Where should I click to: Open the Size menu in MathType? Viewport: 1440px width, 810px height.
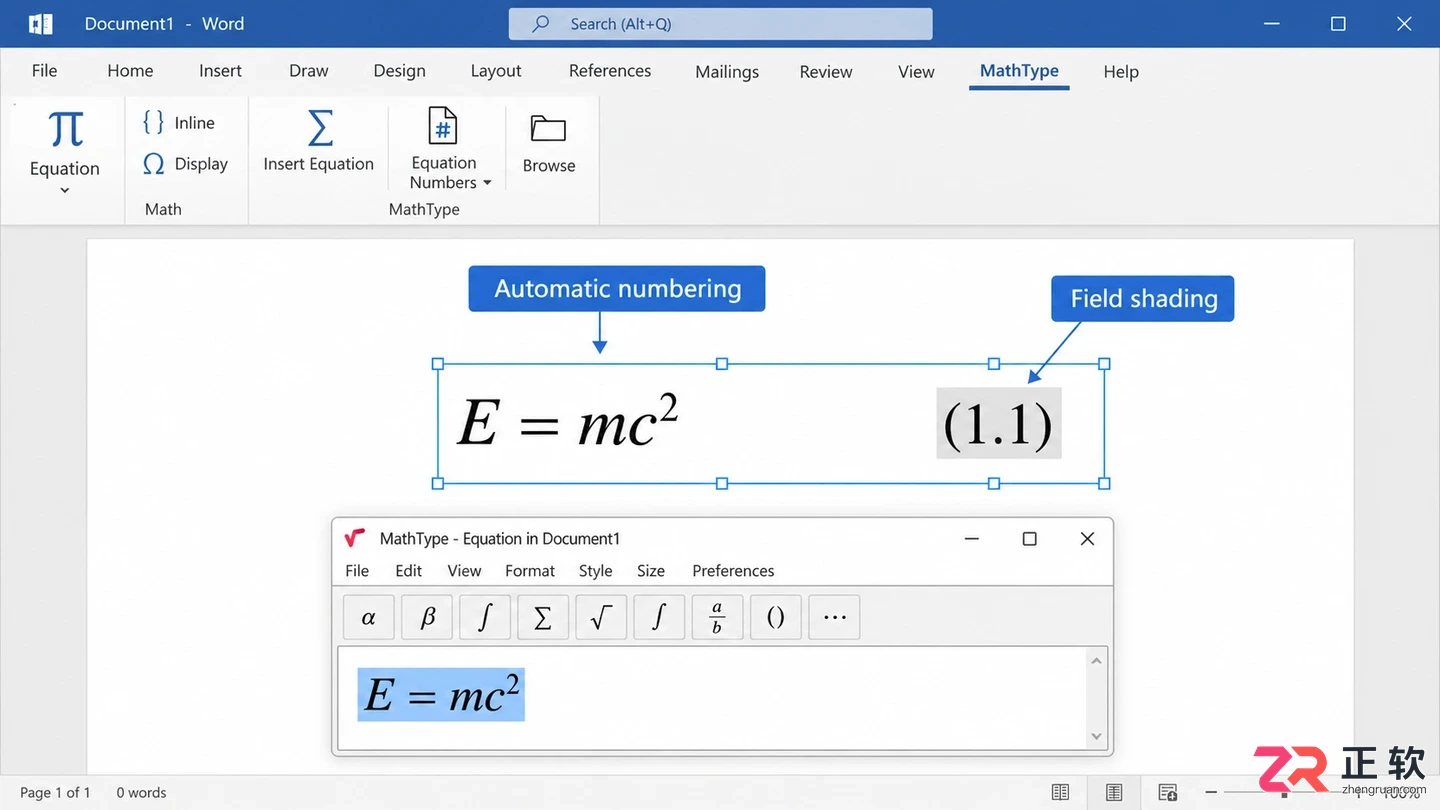[x=651, y=571]
